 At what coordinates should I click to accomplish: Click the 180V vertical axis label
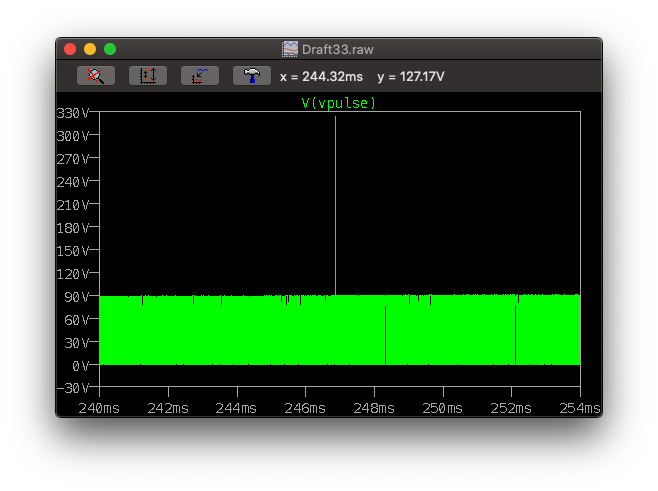73,228
